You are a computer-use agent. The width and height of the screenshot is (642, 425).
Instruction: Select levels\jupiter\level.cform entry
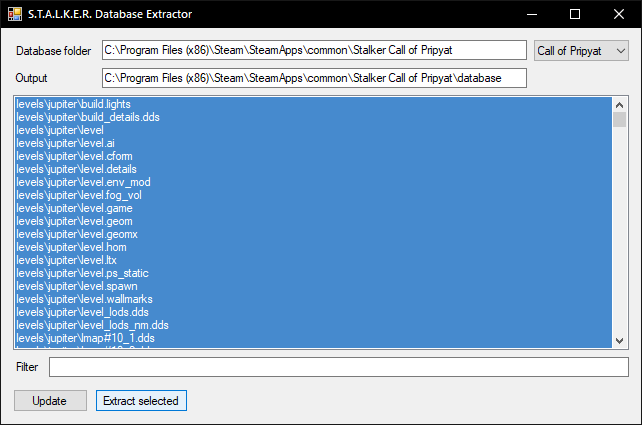click(314, 156)
